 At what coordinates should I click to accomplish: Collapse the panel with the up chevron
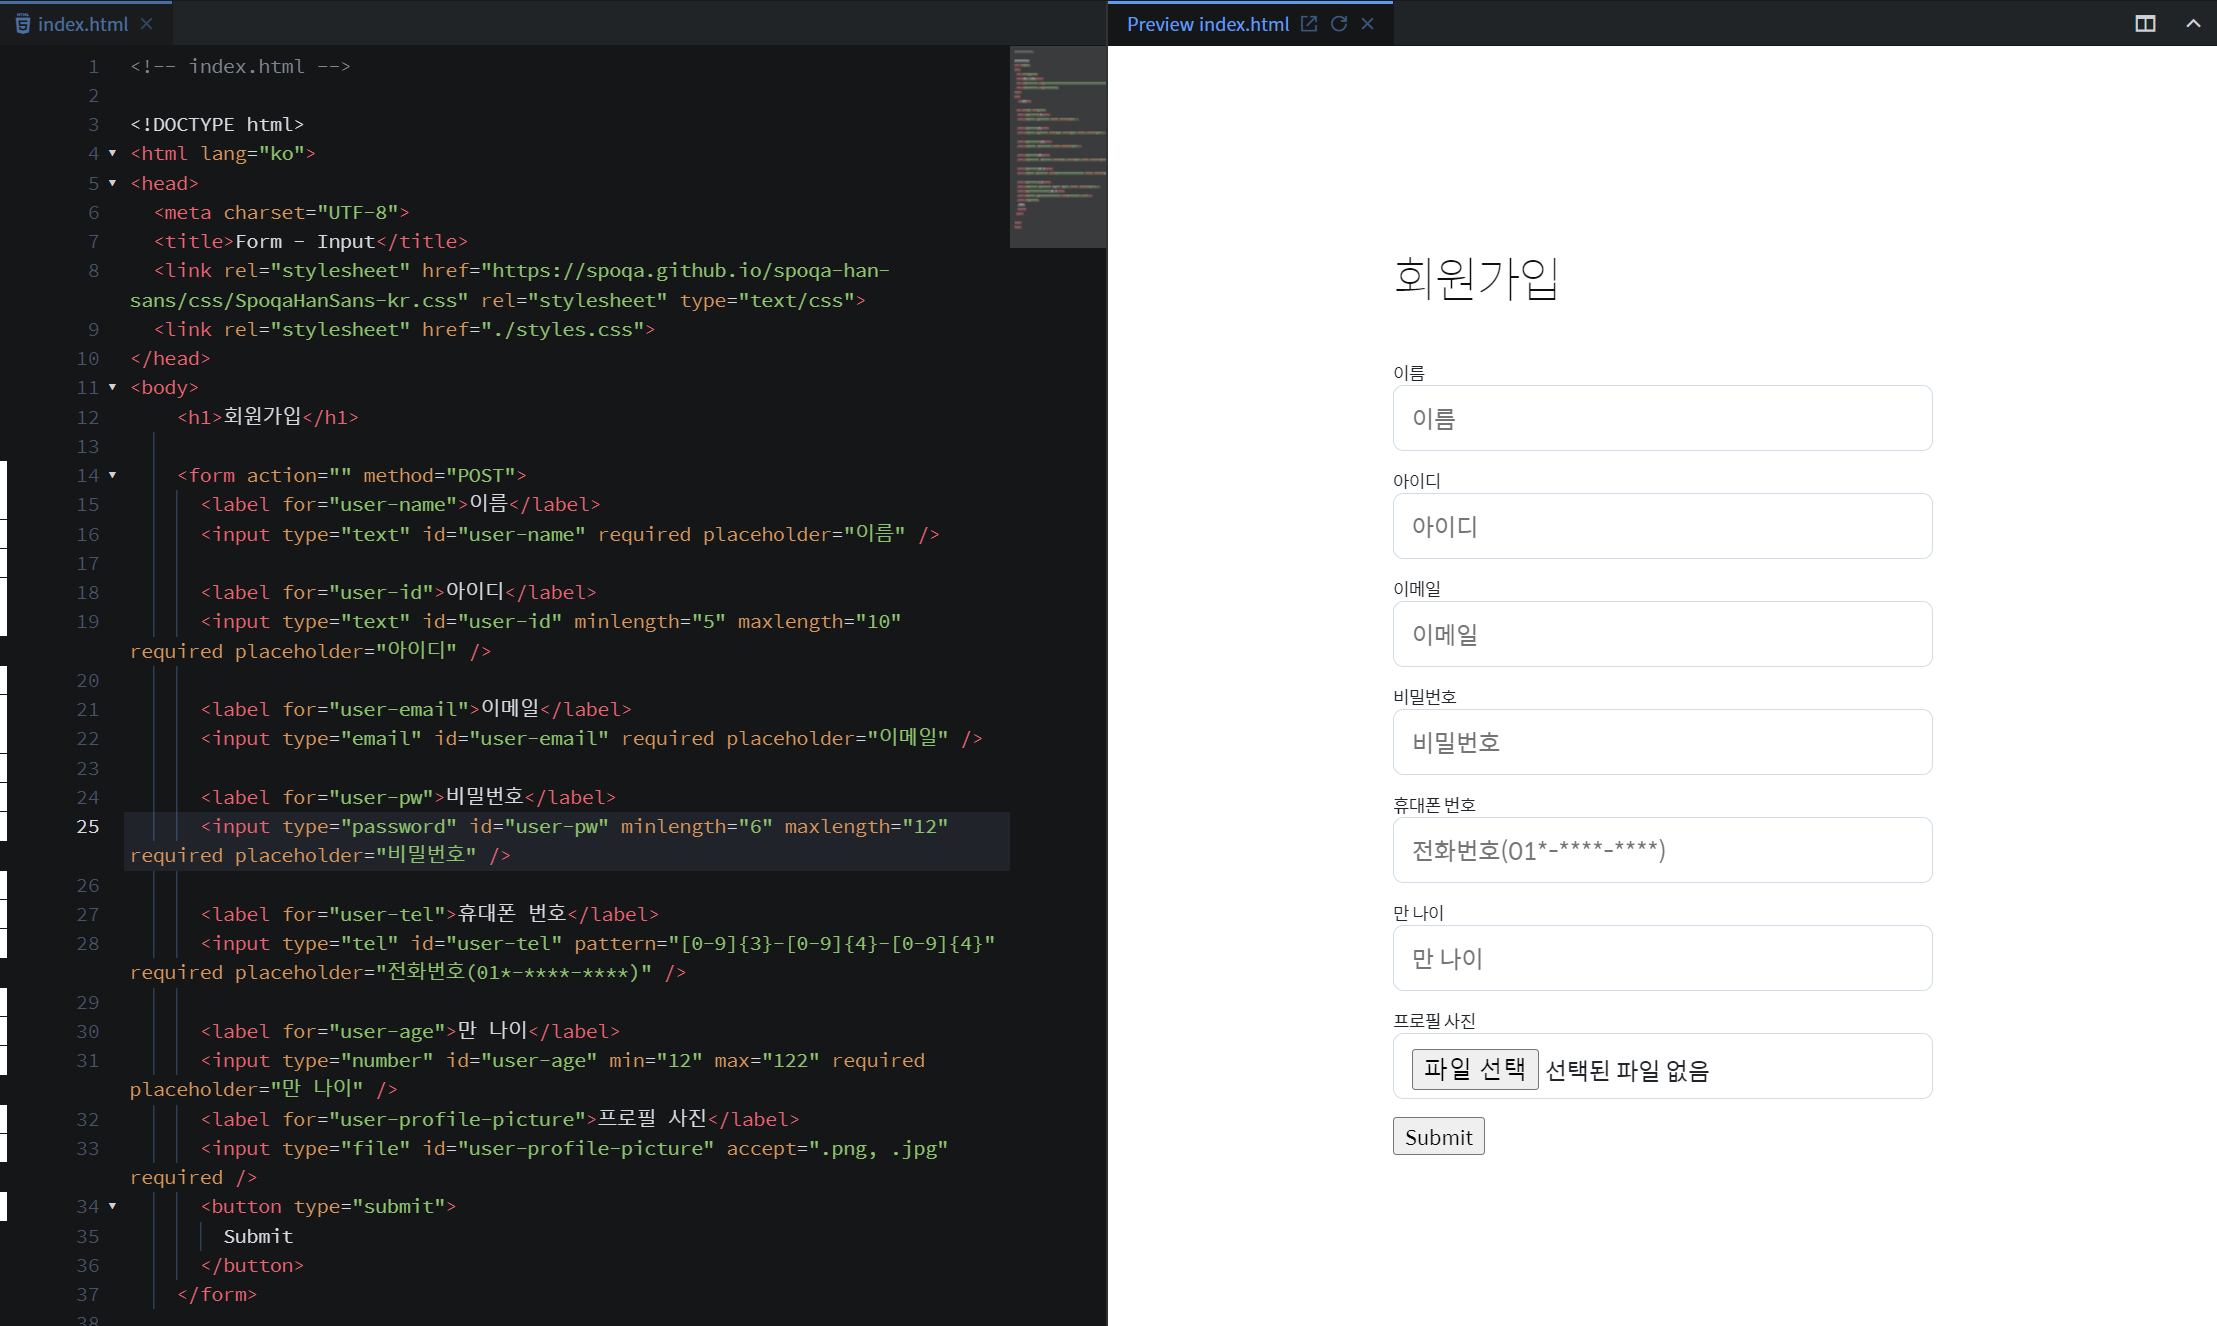pos(2193,24)
